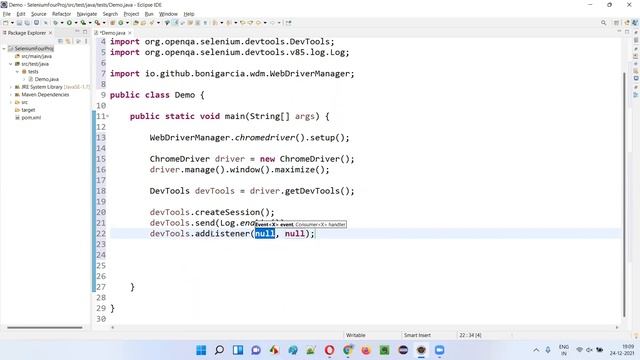This screenshot has width=640, height=360.
Task: Click the Save toolbar icon
Action: pyautogui.click(x=19, y=23)
